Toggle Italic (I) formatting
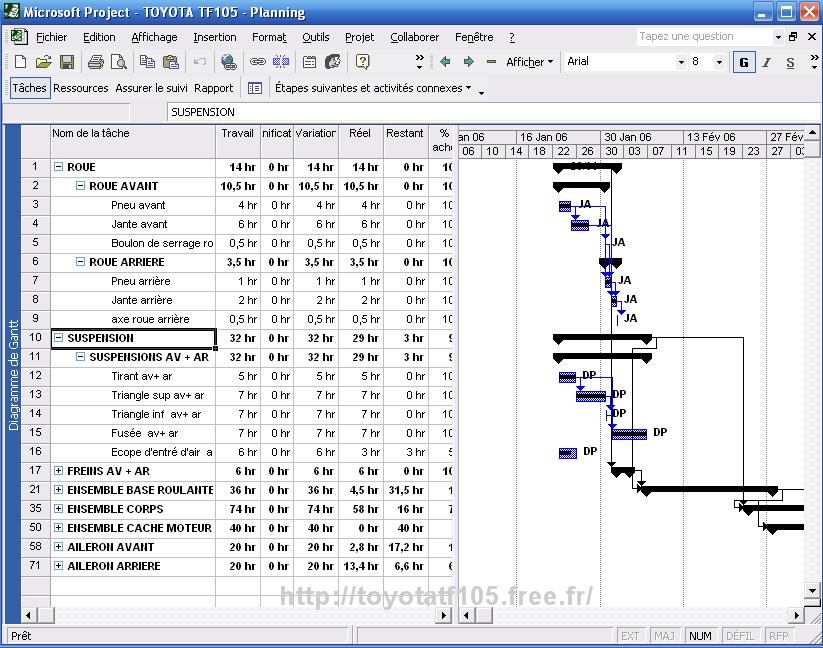823x648 pixels. (x=767, y=62)
